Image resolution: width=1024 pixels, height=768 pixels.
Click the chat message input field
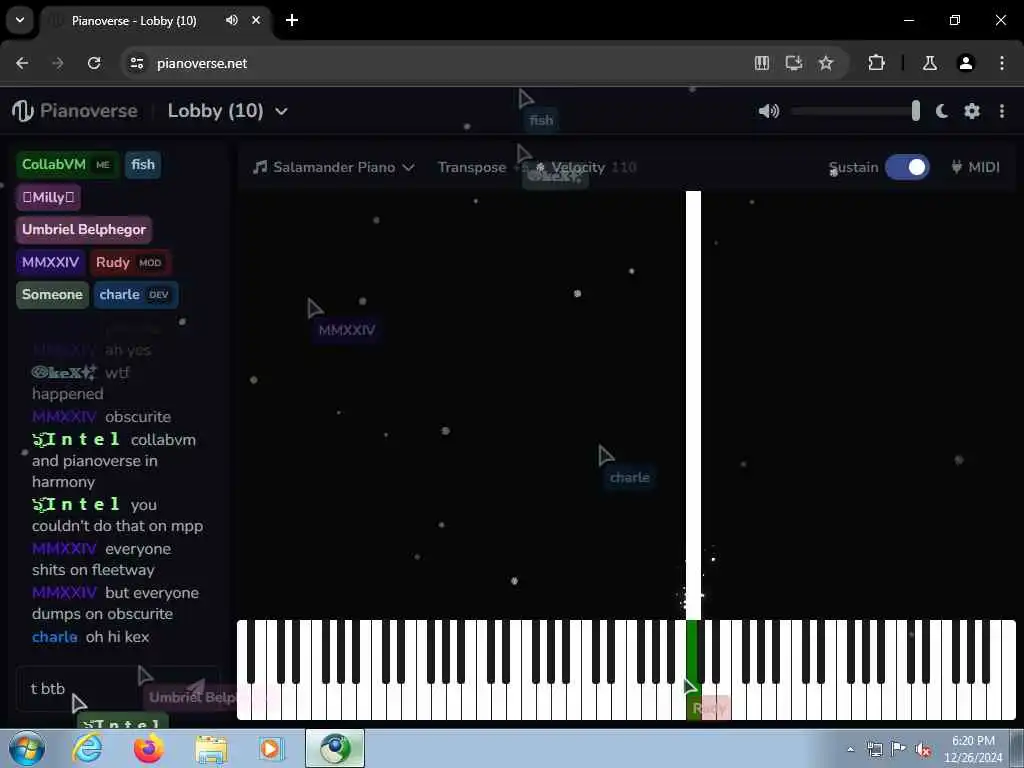(x=118, y=688)
